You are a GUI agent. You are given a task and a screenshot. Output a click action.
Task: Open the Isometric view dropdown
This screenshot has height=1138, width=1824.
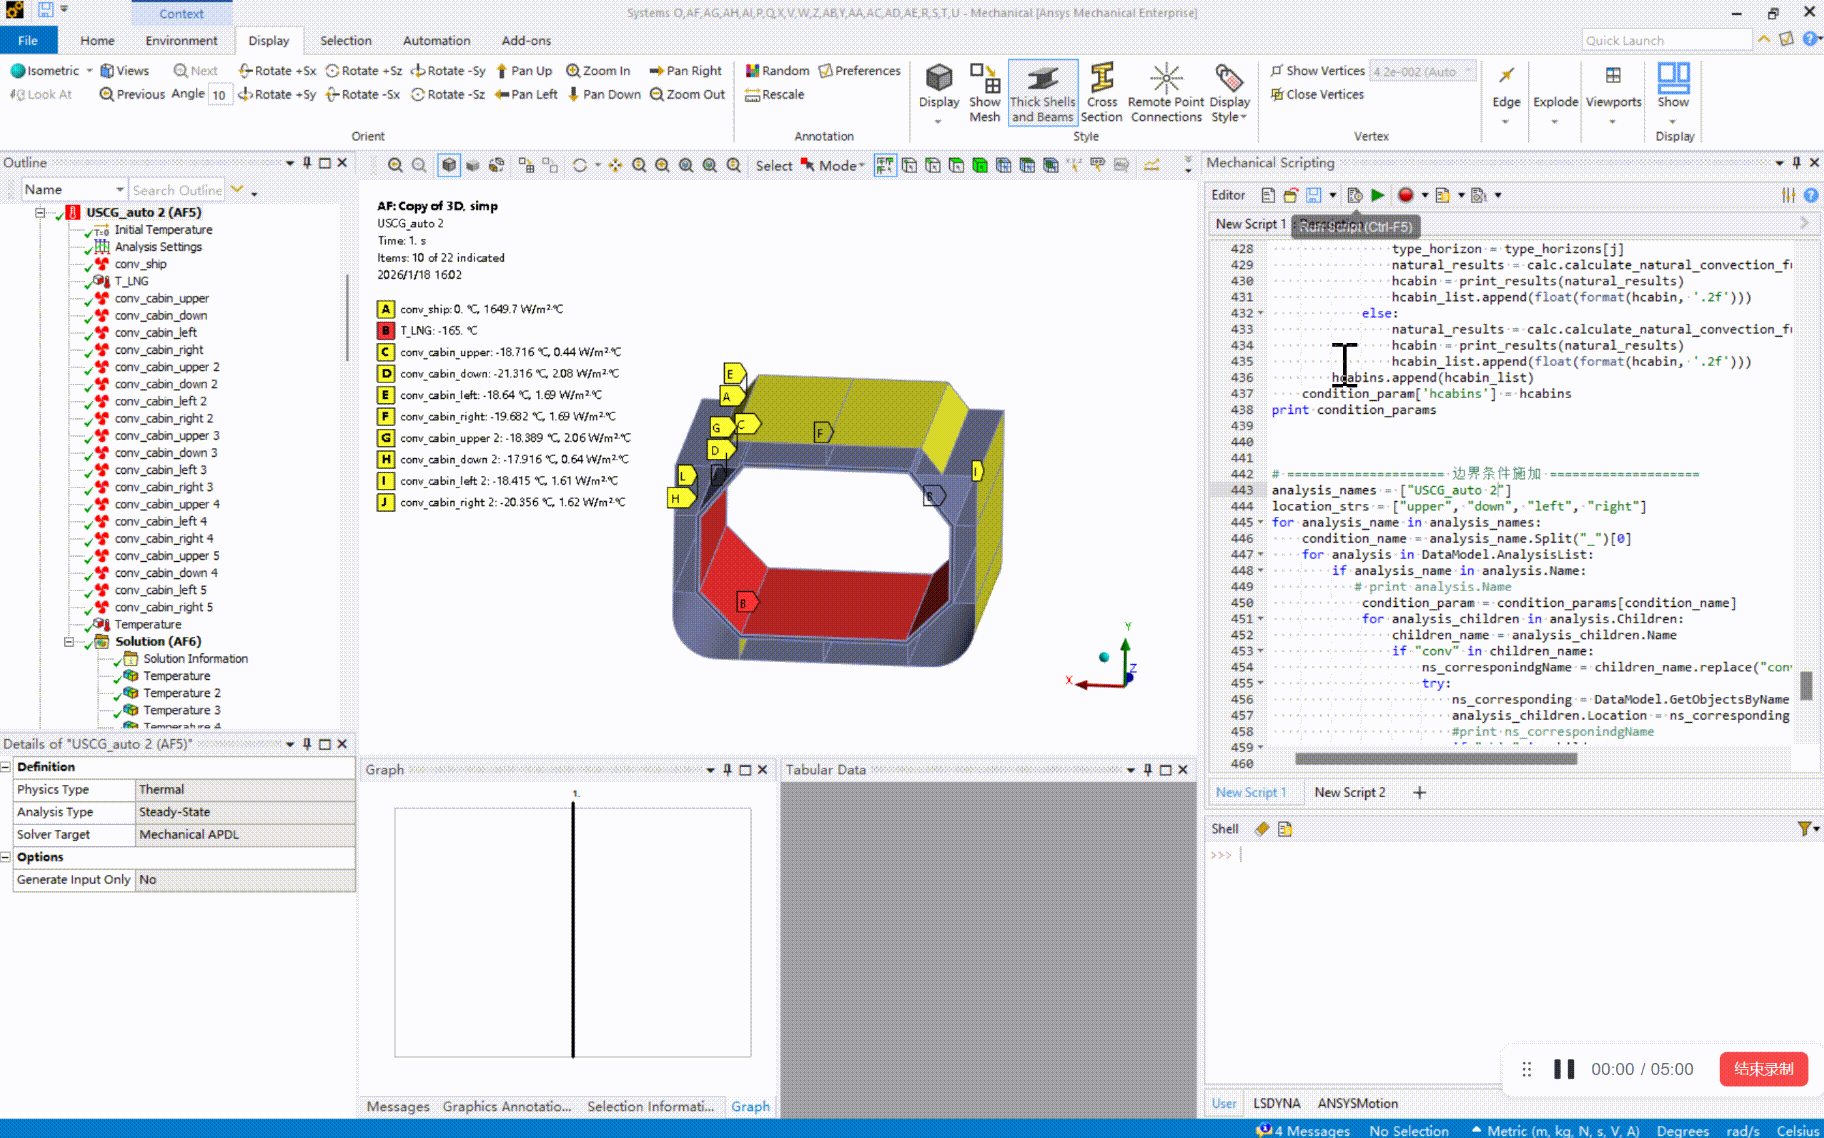tap(89, 71)
